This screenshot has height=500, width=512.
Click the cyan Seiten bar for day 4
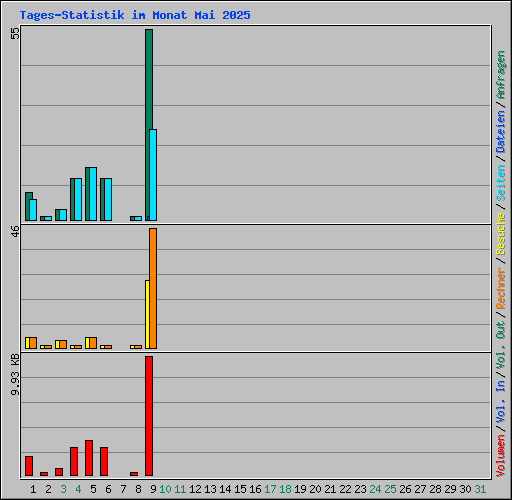point(78,199)
